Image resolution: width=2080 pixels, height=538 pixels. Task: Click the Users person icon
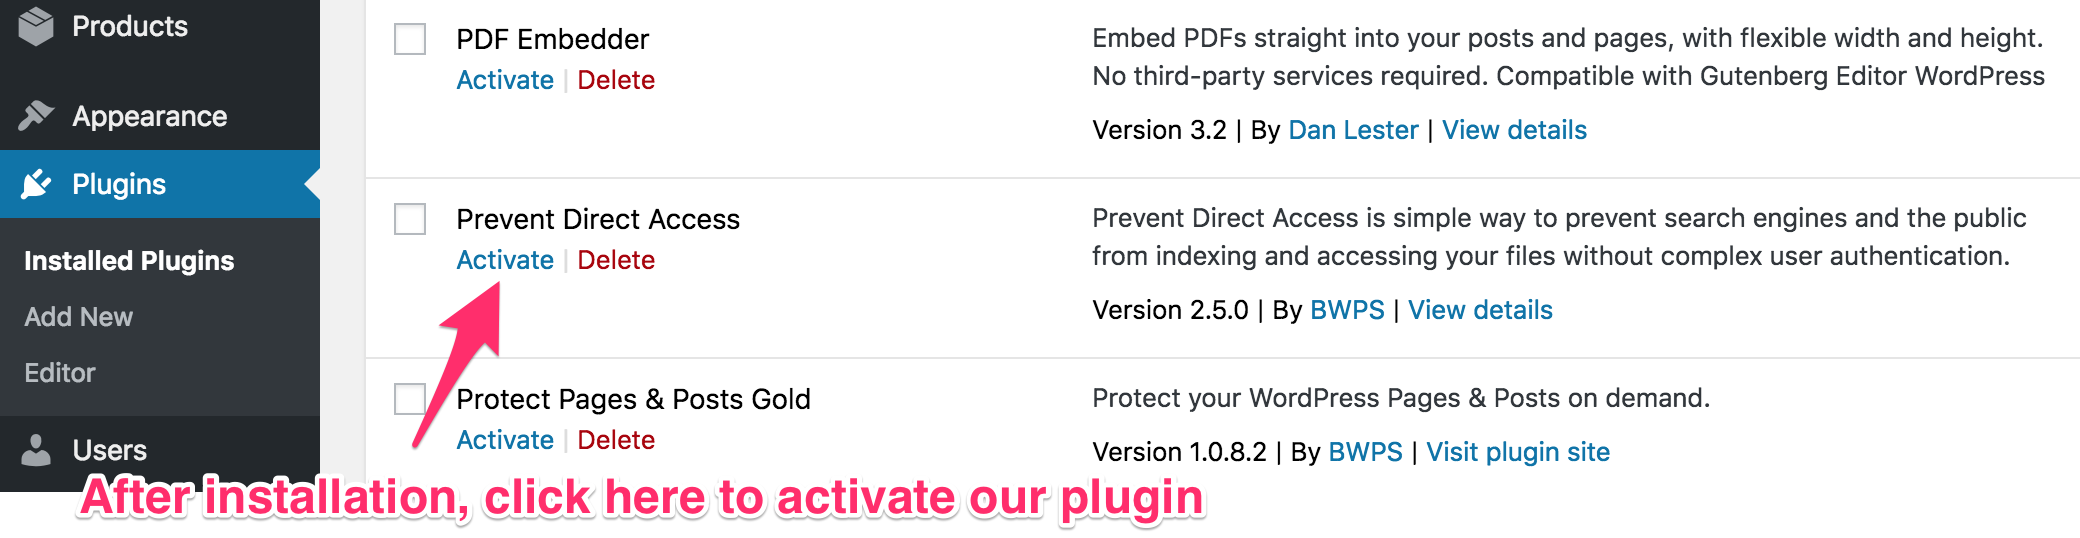pos(36,450)
